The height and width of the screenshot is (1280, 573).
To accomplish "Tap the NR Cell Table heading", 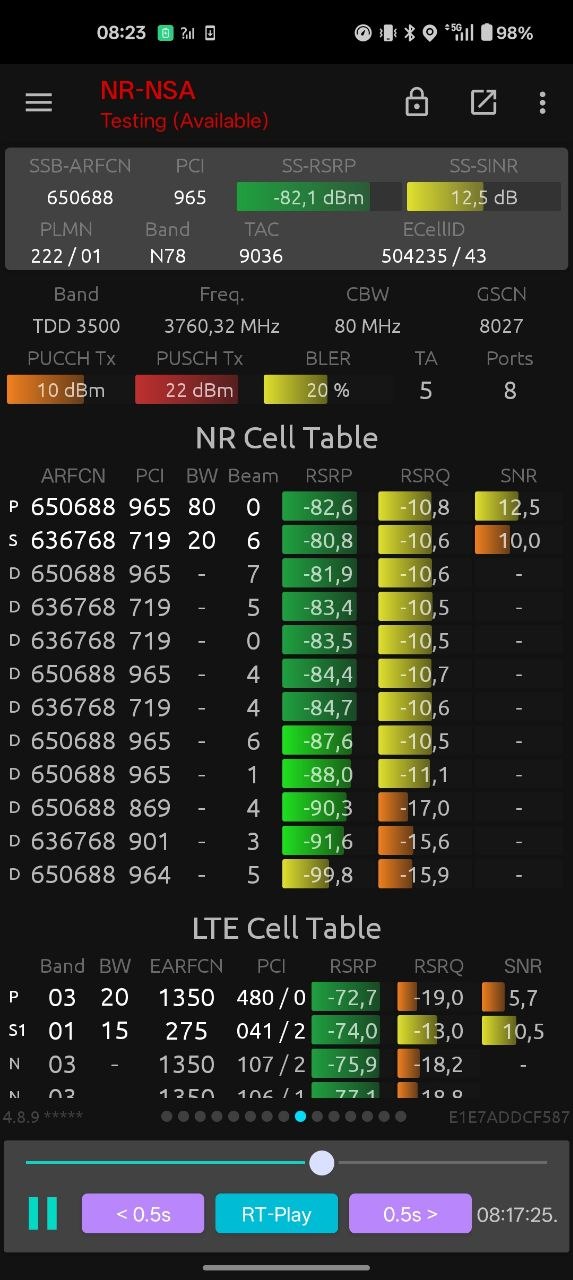I will [286, 438].
